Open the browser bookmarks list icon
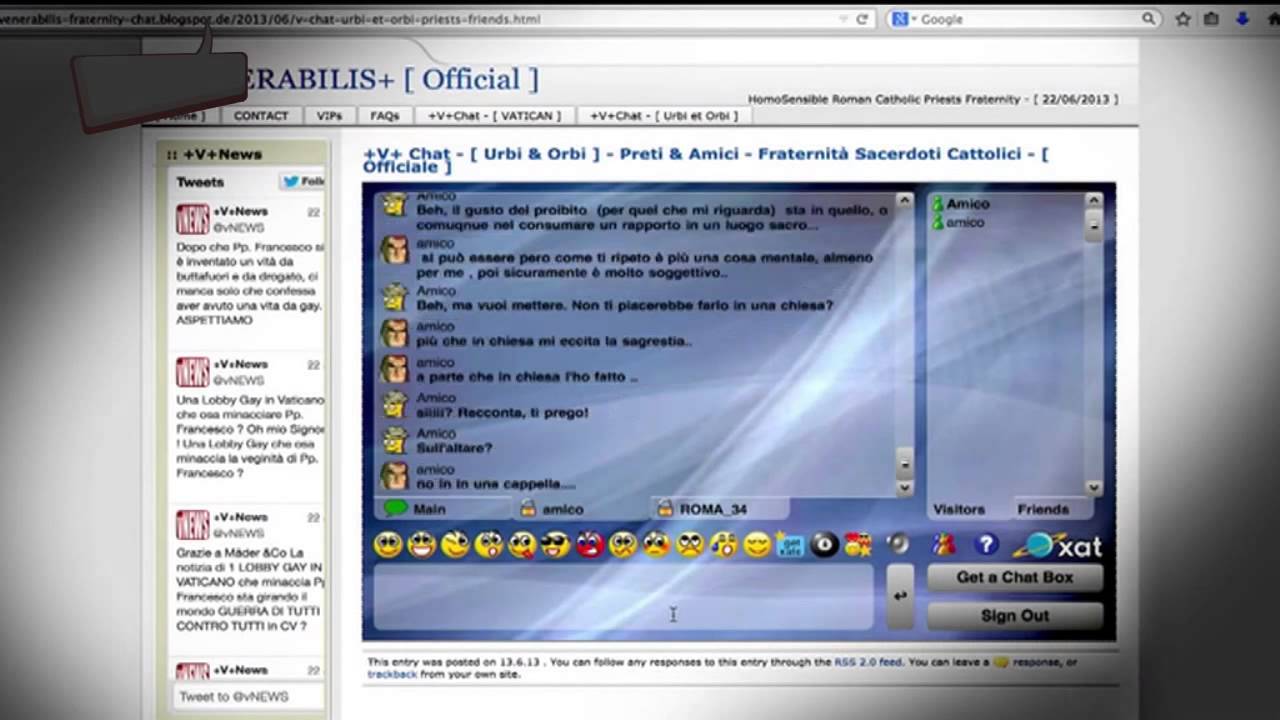The image size is (1280, 720). click(1211, 19)
